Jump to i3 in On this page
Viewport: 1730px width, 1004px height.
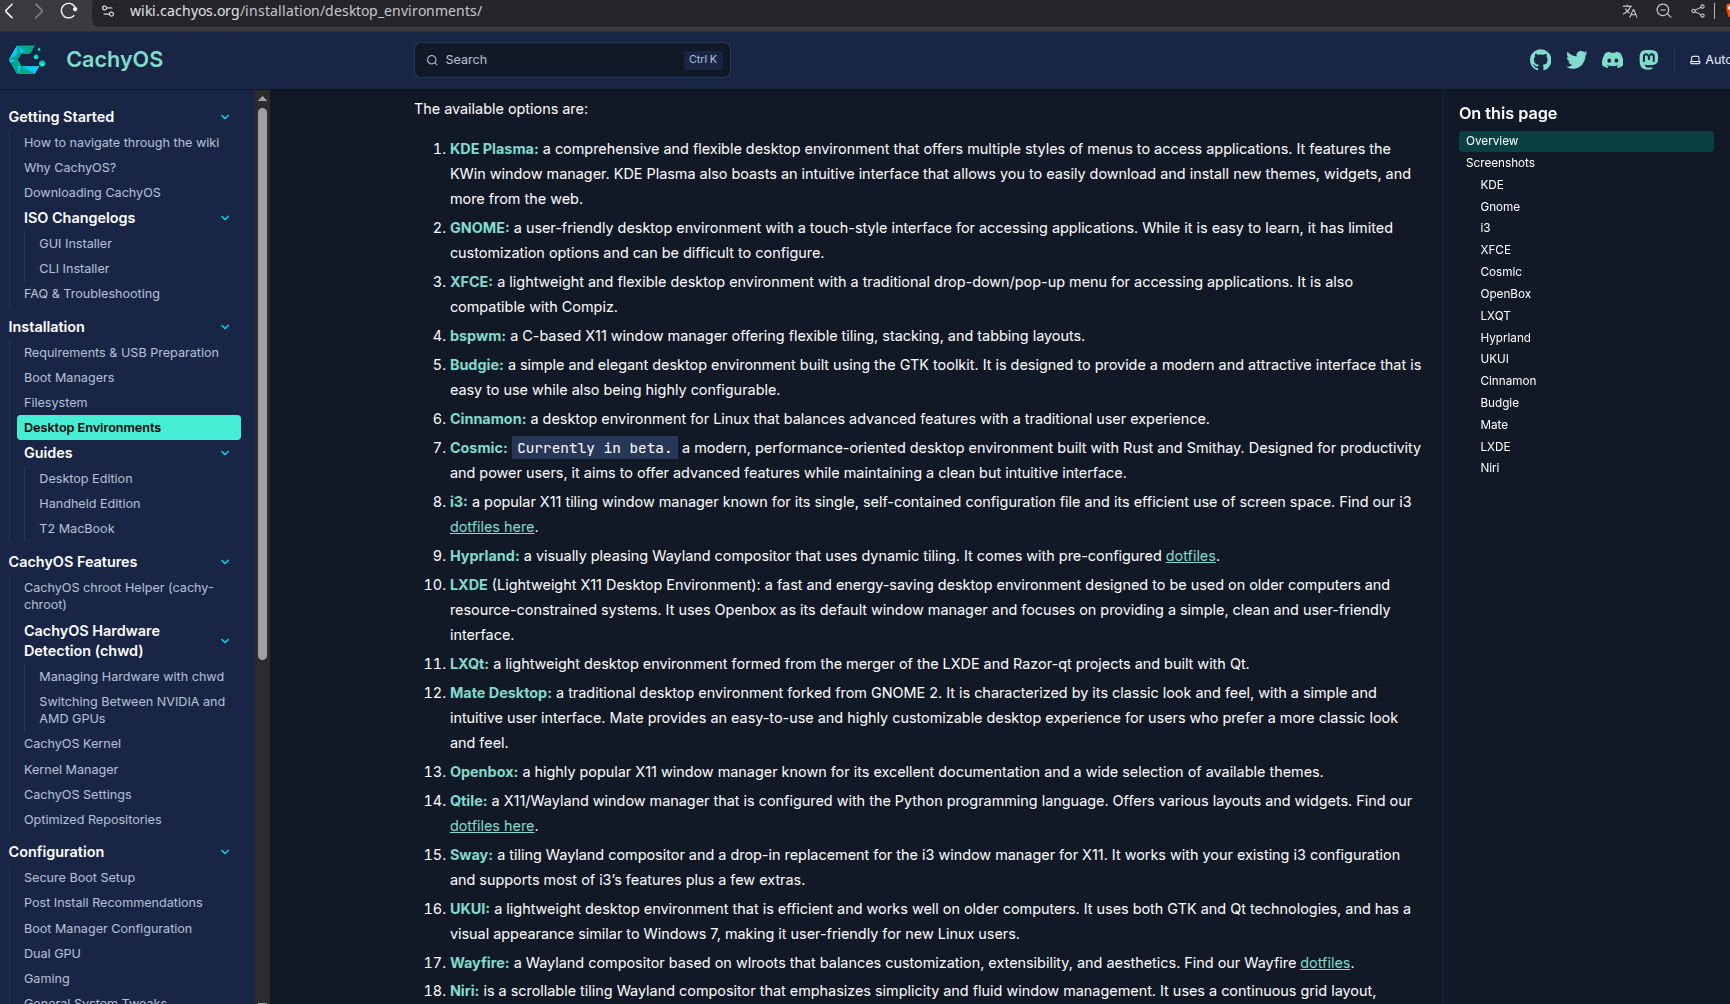pos(1485,228)
